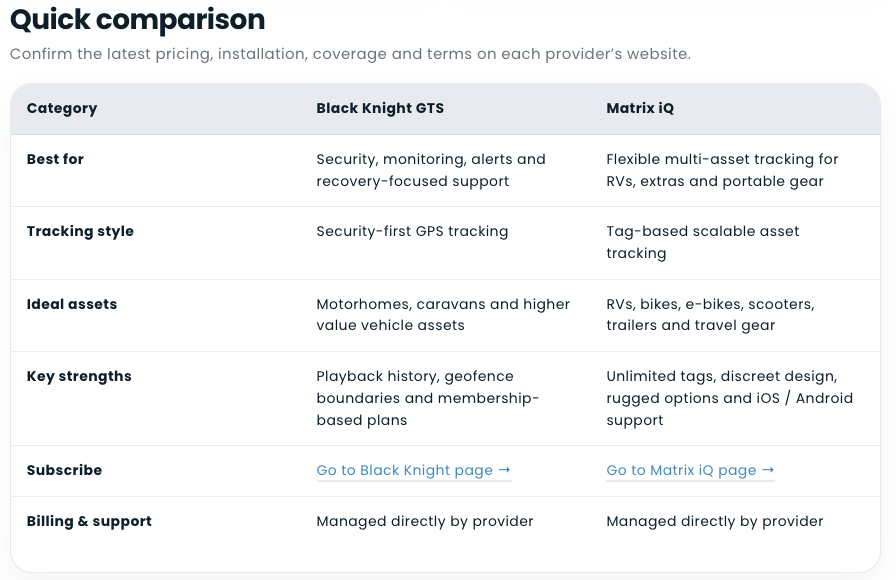Click the Playback history, geofence boundaries cell
The width and height of the screenshot is (896, 580).
pyautogui.click(x=428, y=398)
